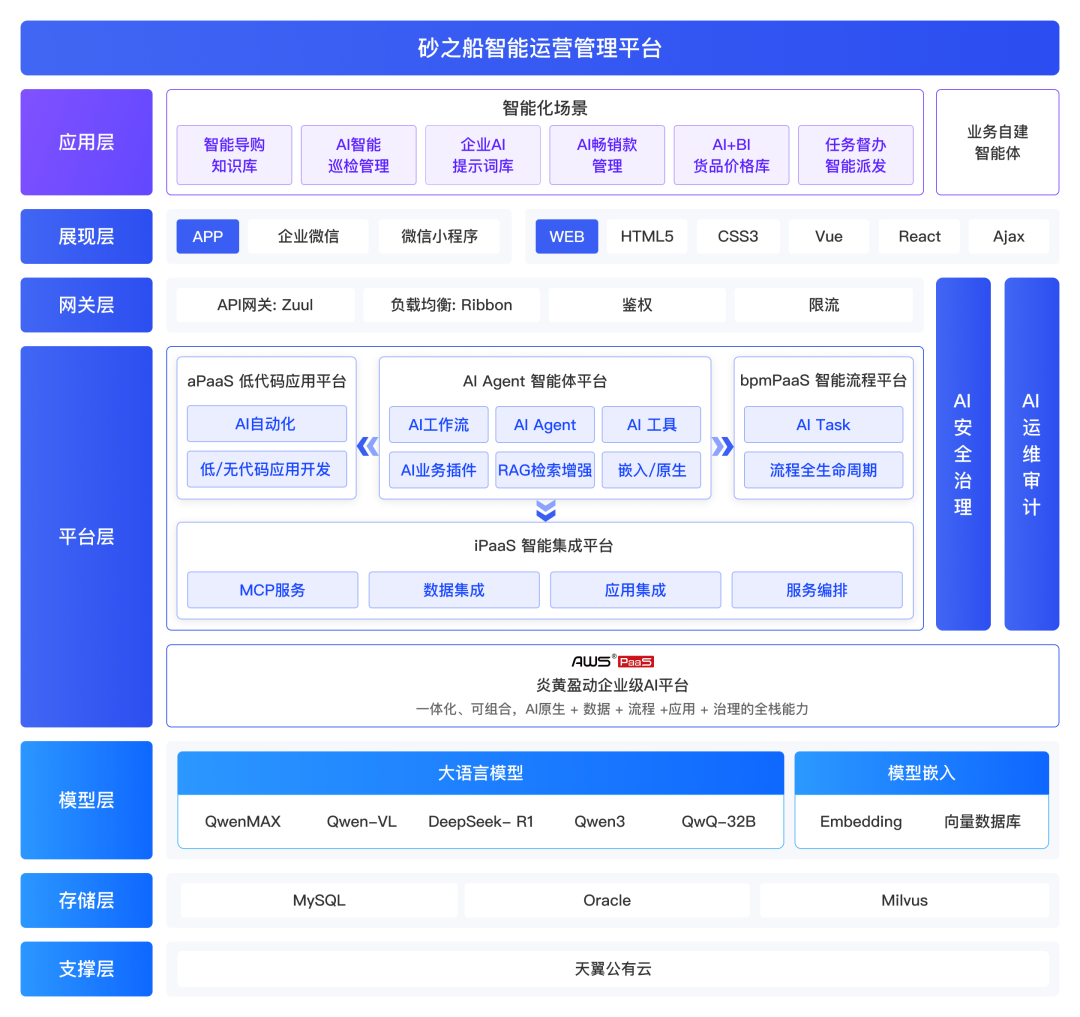Select the 存储层 layer label
Viewport: 1080px width, 1017px height.
pos(86,901)
